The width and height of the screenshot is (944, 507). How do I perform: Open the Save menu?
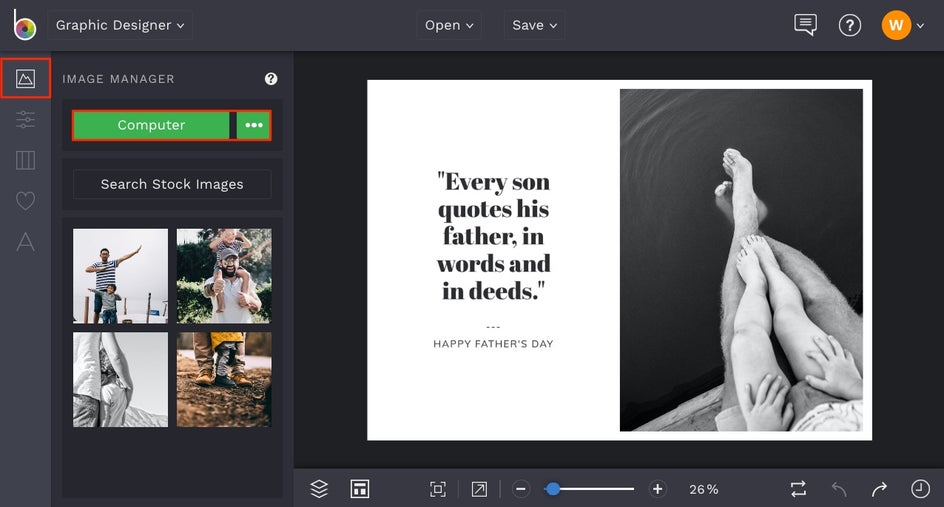(x=535, y=25)
